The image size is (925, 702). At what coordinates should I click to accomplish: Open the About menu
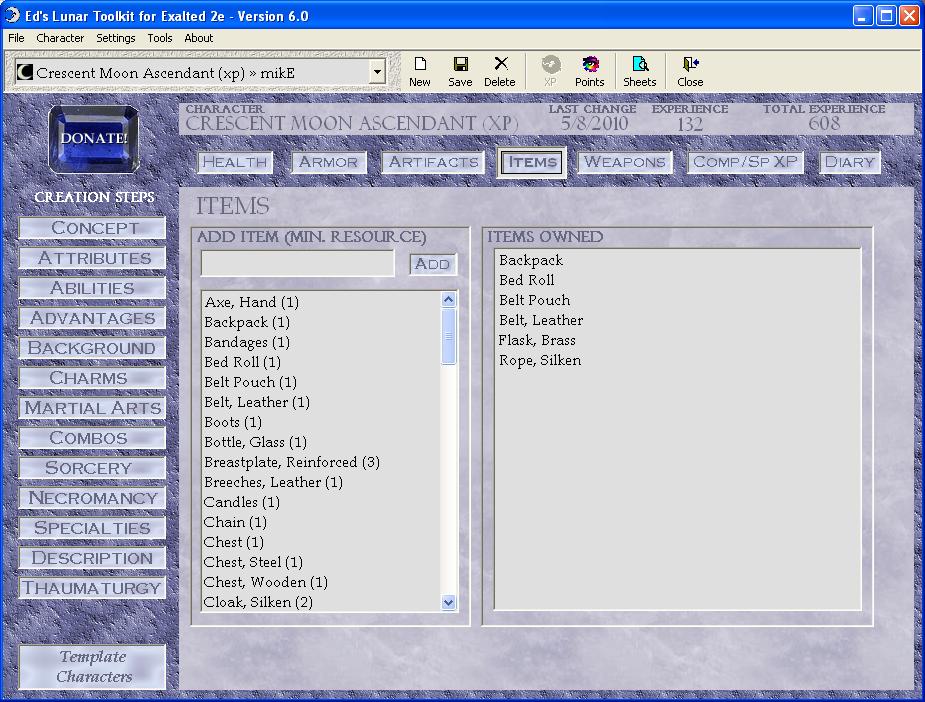click(x=198, y=38)
